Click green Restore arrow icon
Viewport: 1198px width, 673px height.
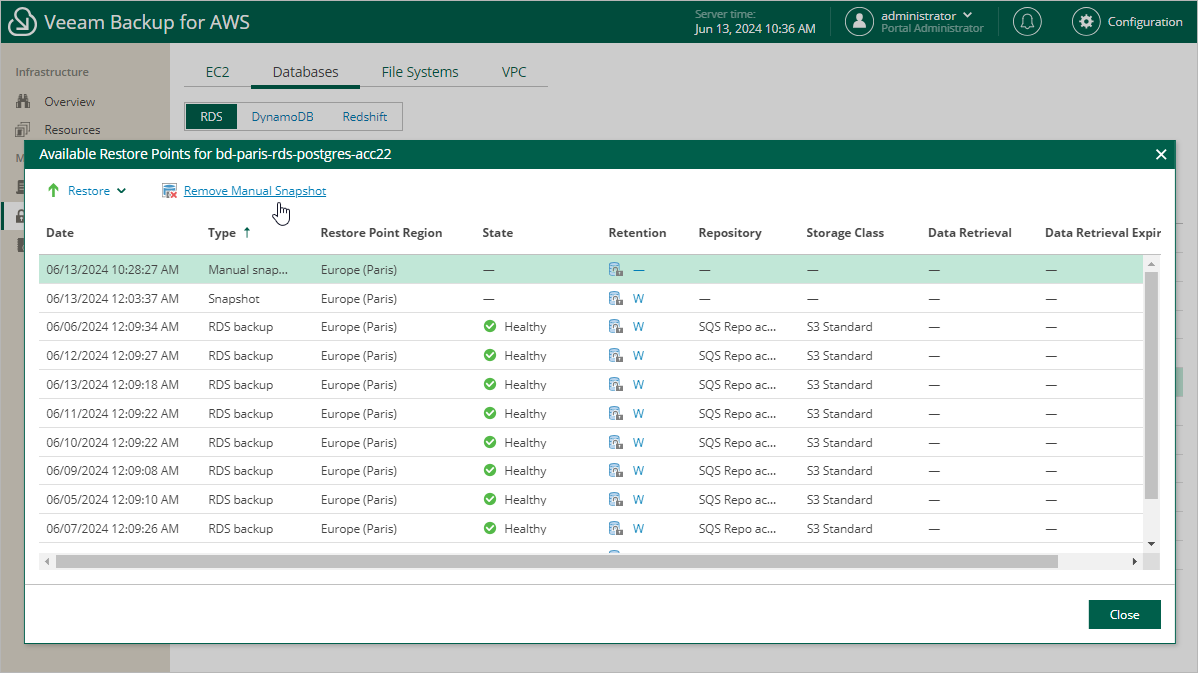(x=53, y=190)
